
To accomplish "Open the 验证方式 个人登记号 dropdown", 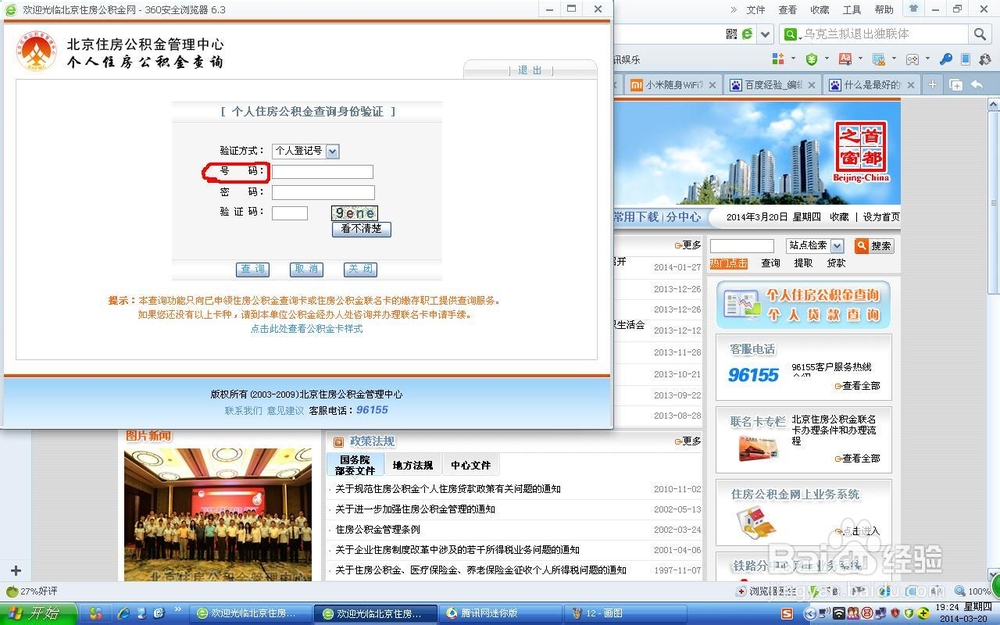I will tap(334, 150).
